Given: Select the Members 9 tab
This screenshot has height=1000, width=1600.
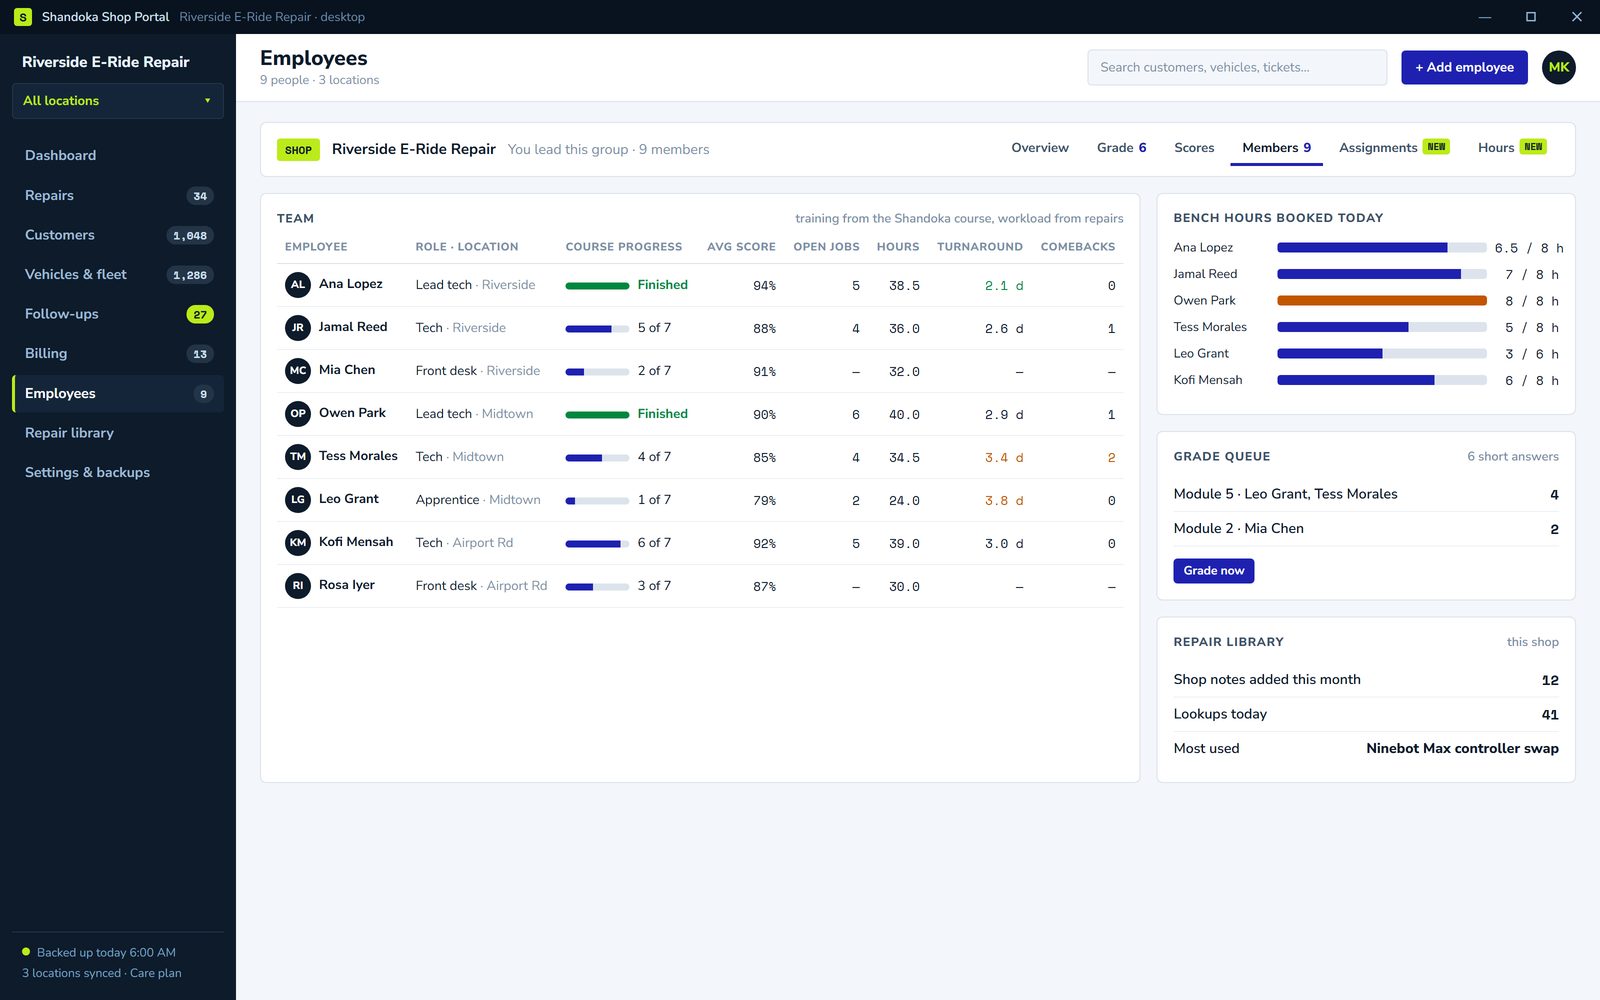Looking at the screenshot, I should point(1276,148).
